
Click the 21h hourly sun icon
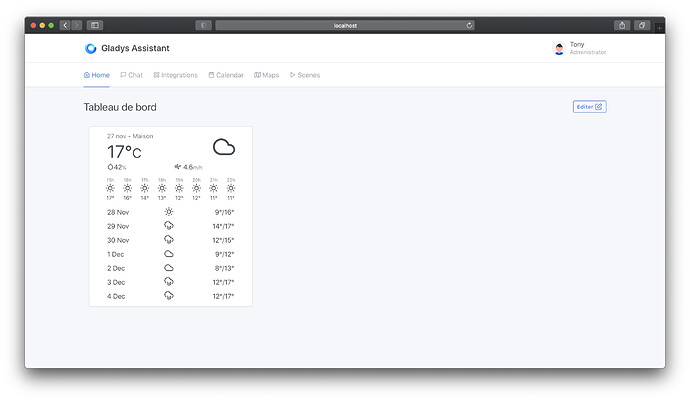click(x=213, y=188)
